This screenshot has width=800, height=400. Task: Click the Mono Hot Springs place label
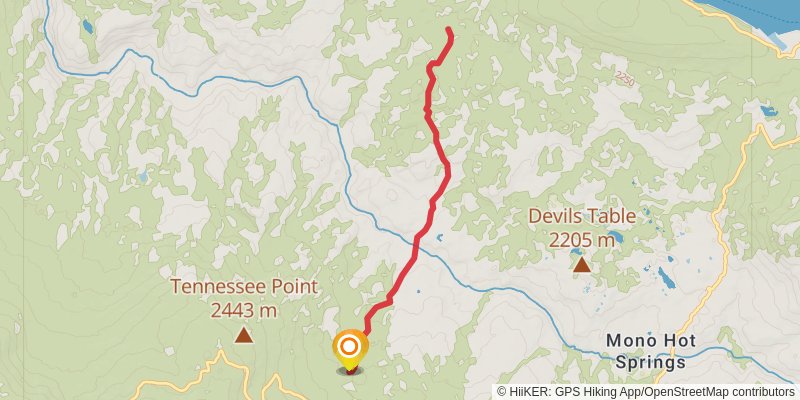point(651,351)
